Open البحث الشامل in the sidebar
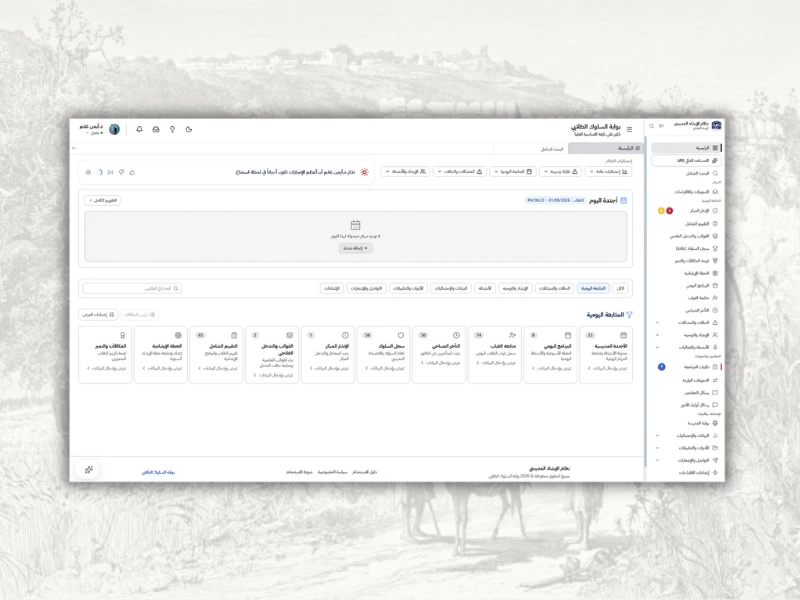Viewport: 800px width, 600px height. (x=686, y=173)
